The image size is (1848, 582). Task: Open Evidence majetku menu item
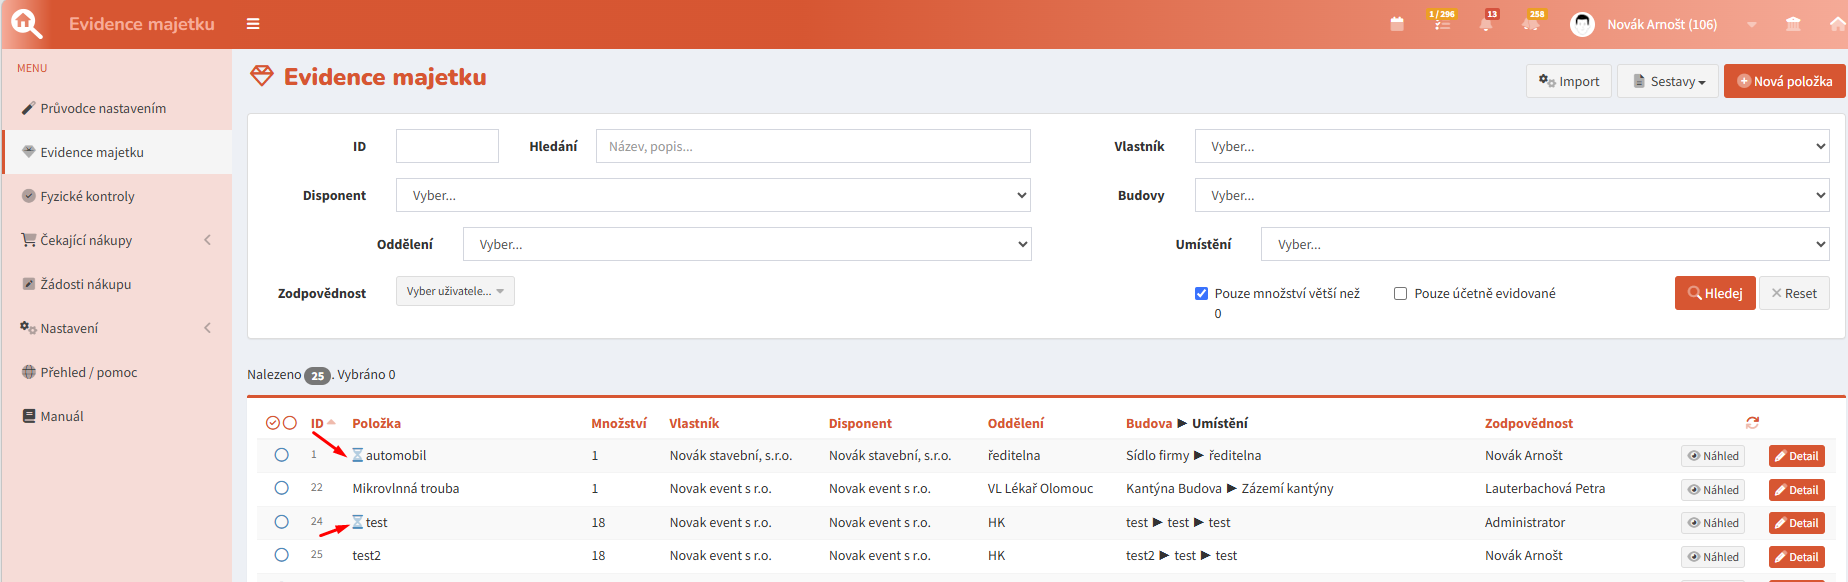click(117, 152)
